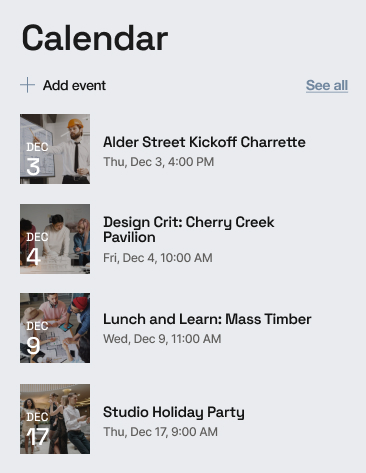366x473 pixels.
Task: Click the plus icon beside Add event
Action: click(27, 85)
